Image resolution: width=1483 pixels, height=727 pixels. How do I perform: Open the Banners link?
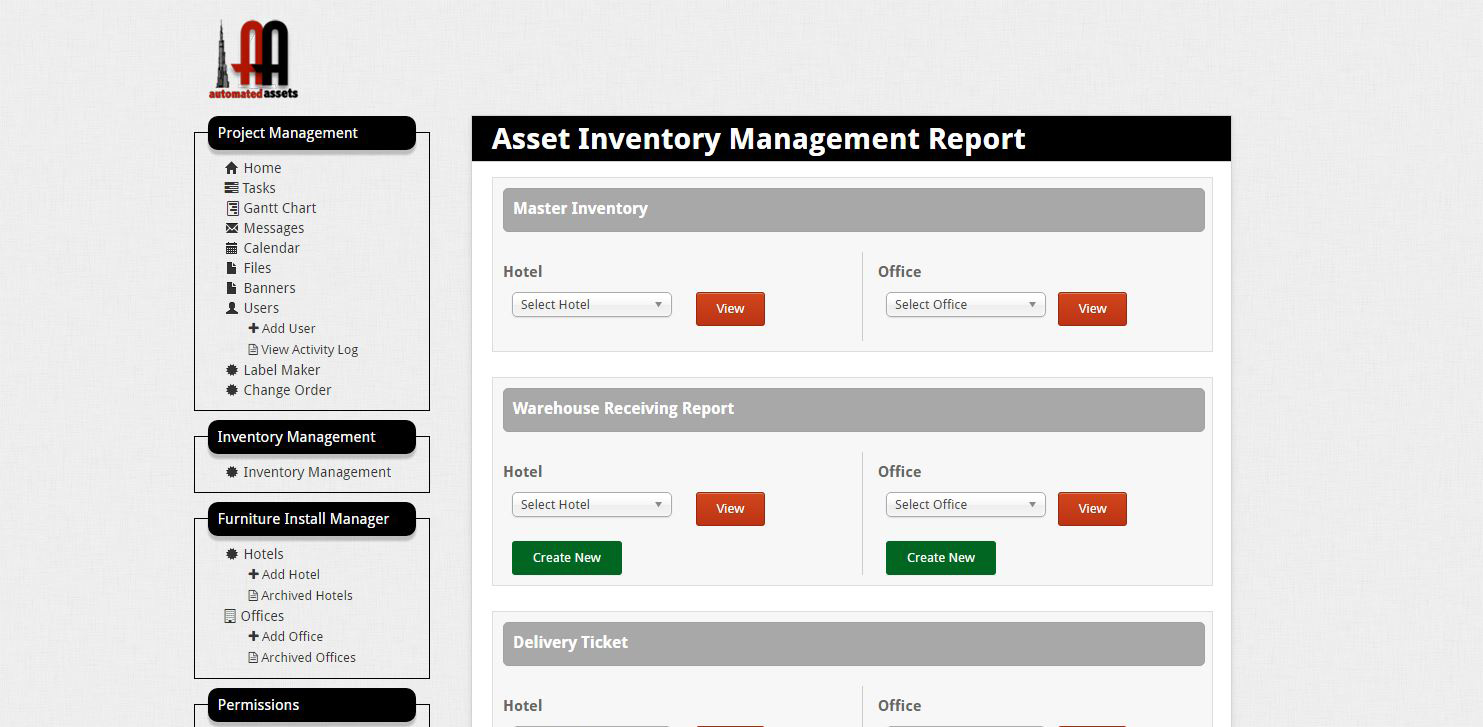pos(269,288)
